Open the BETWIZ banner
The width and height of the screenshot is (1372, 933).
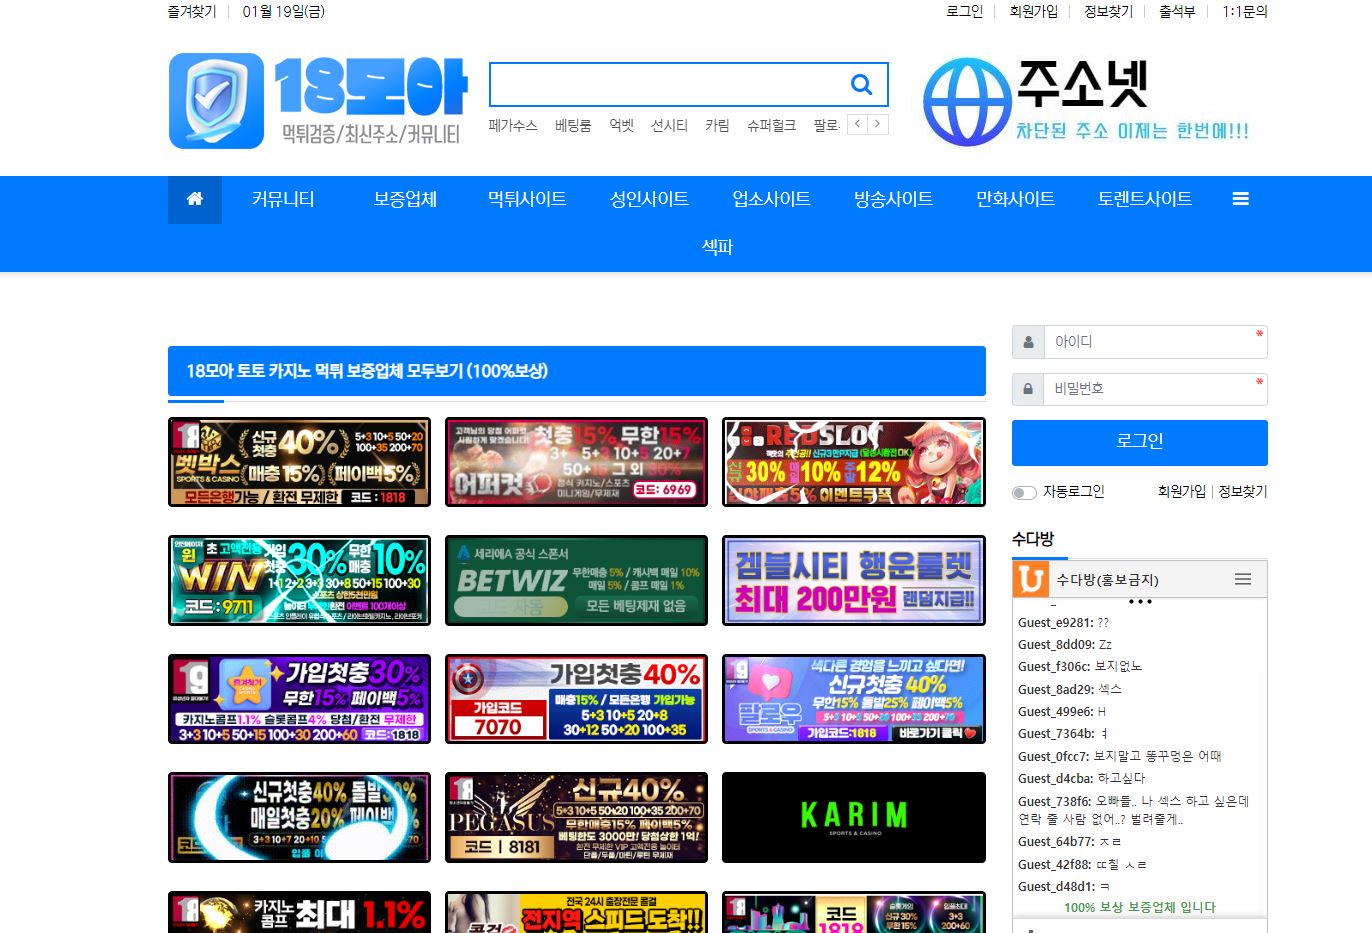click(576, 580)
